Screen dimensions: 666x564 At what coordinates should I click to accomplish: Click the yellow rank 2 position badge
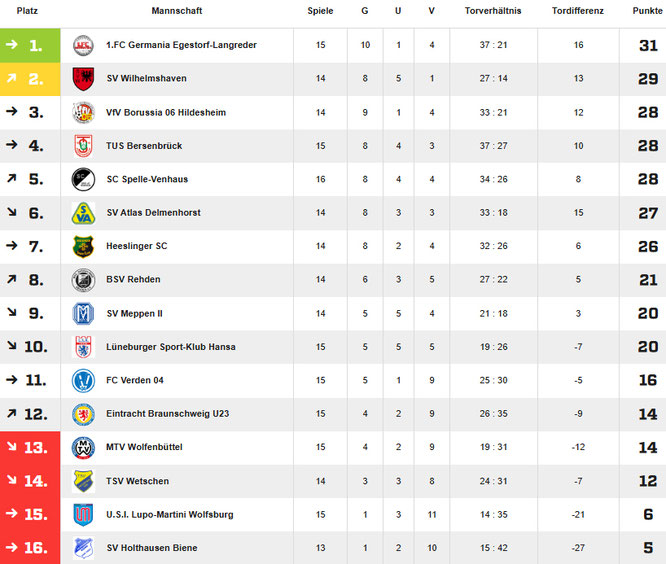30,79
